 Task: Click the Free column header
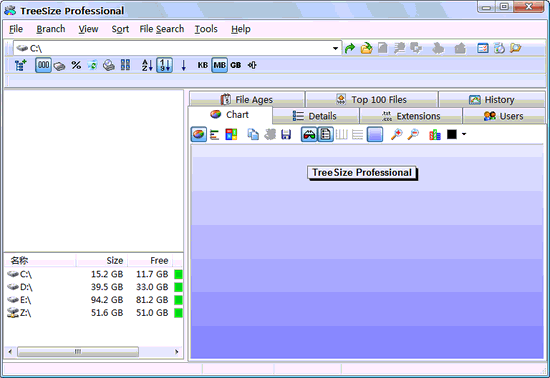[x=150, y=261]
